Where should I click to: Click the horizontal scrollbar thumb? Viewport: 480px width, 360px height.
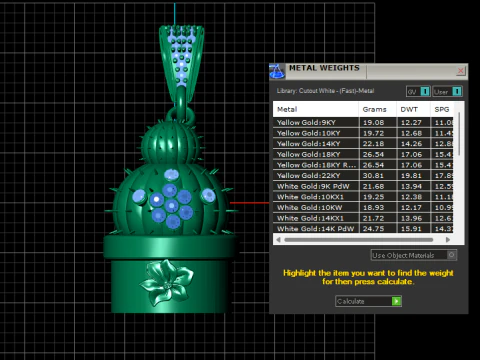tap(359, 240)
